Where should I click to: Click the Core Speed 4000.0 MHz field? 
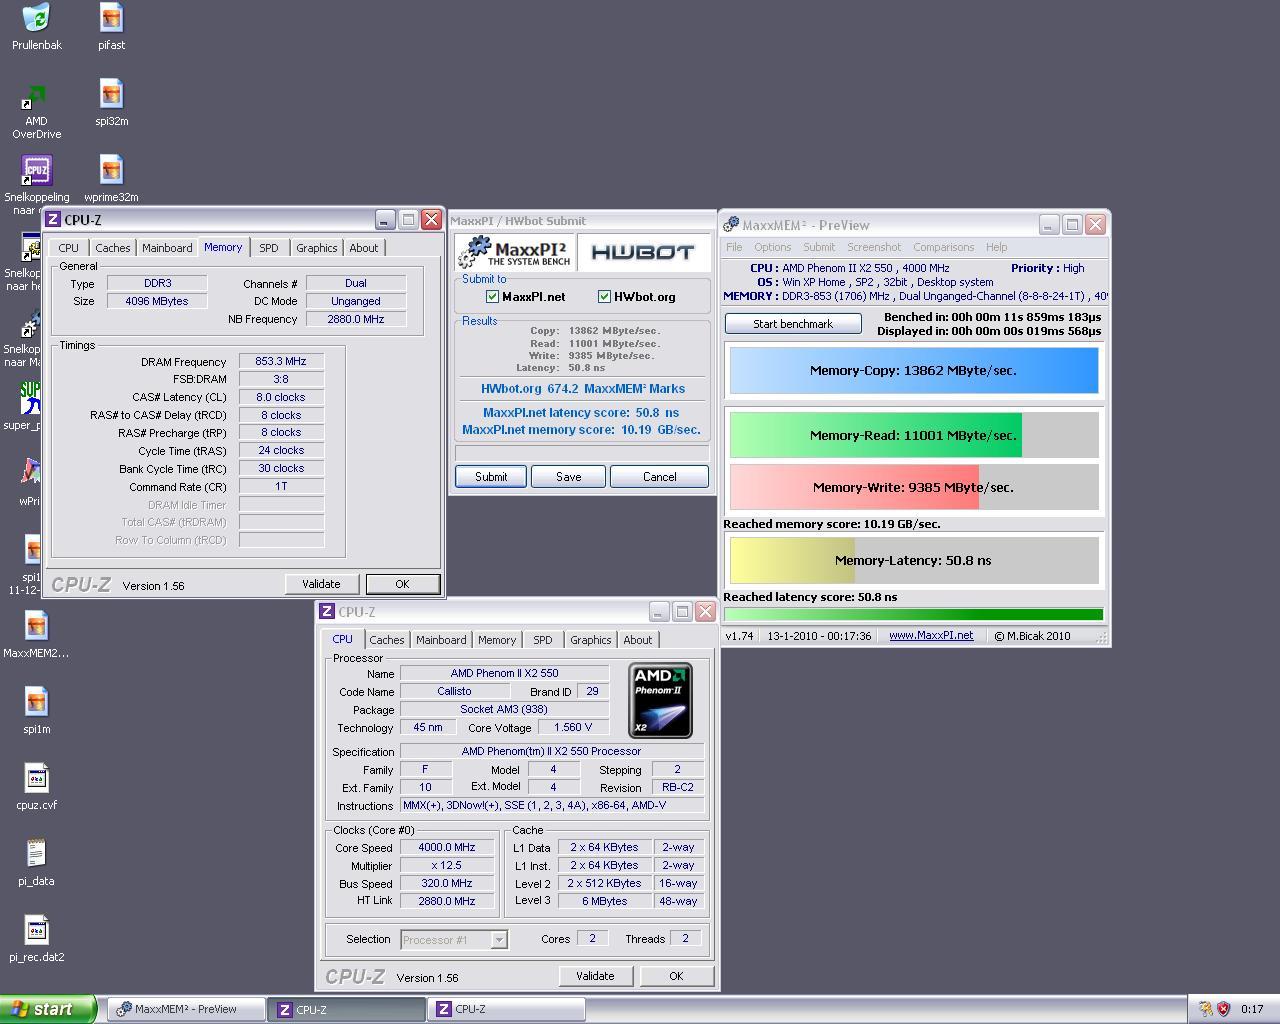point(446,847)
